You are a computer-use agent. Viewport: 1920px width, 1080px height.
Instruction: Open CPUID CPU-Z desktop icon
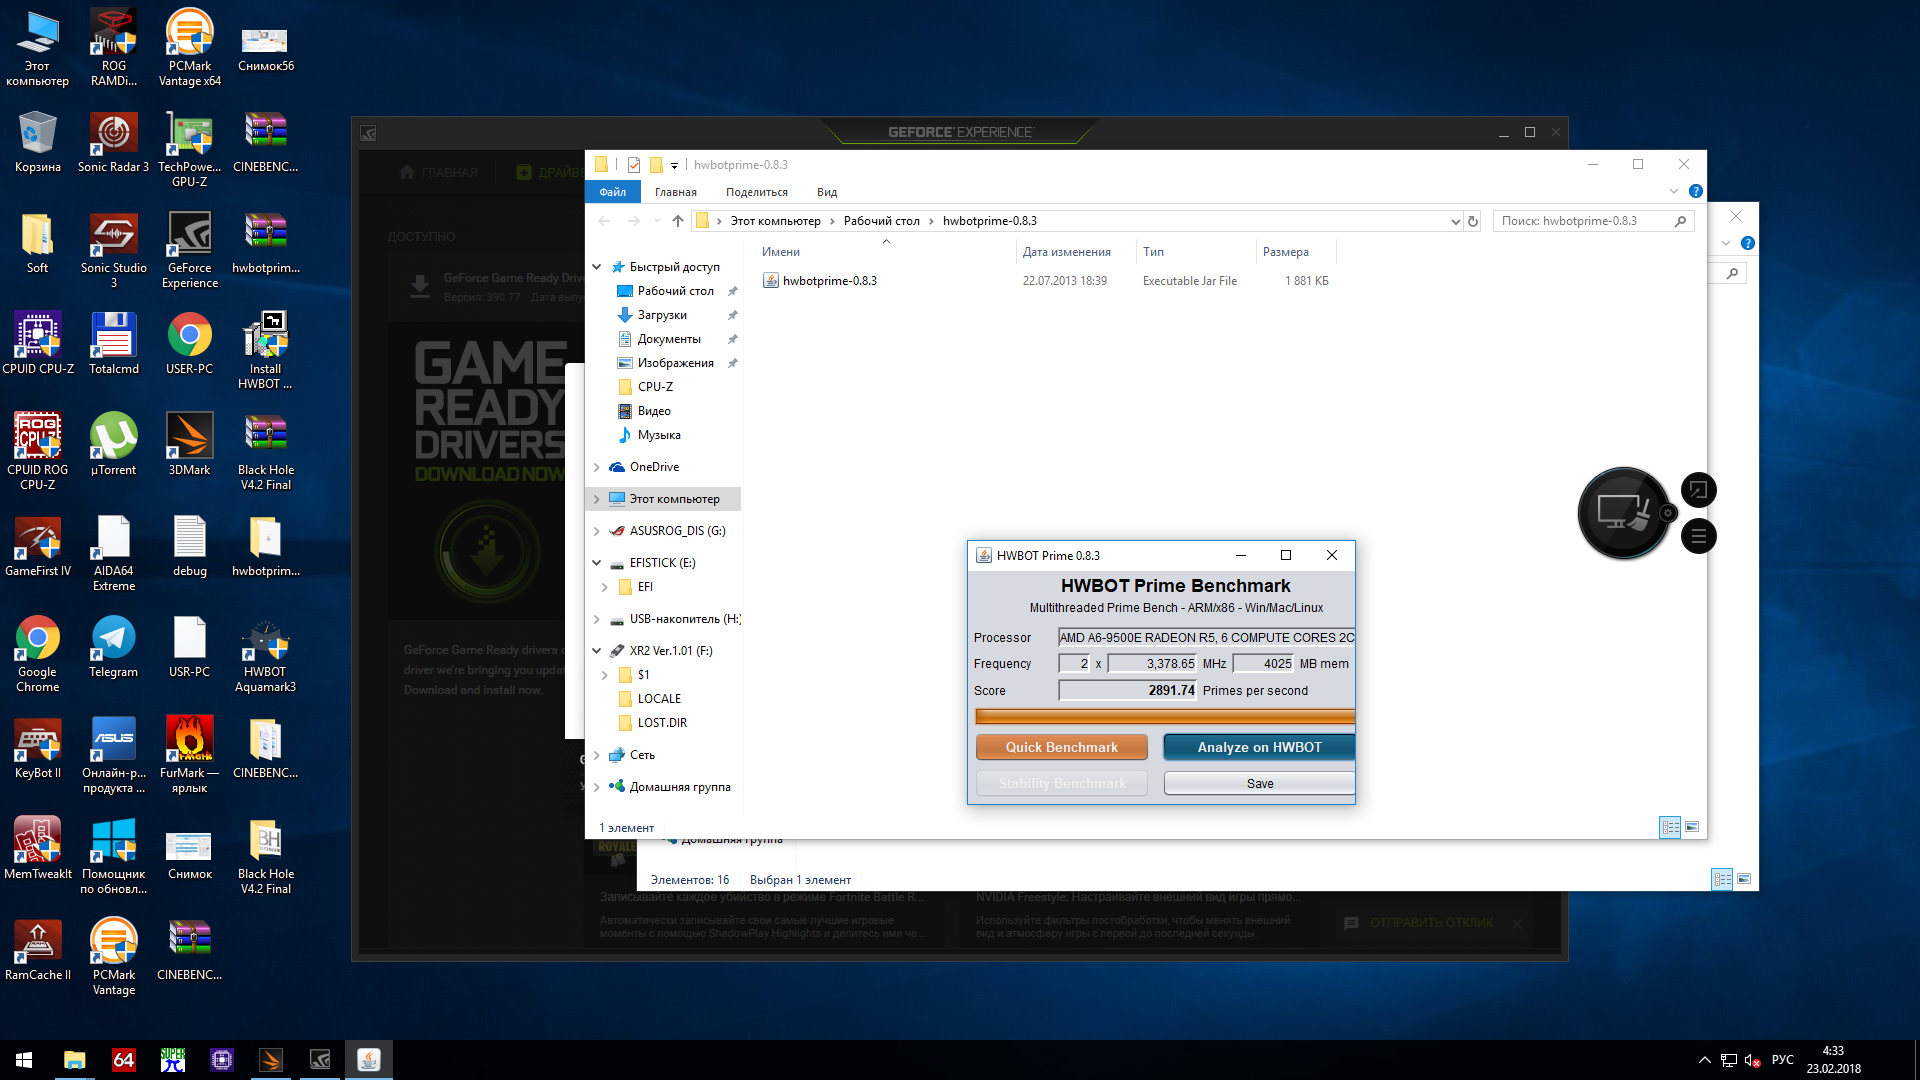point(37,343)
